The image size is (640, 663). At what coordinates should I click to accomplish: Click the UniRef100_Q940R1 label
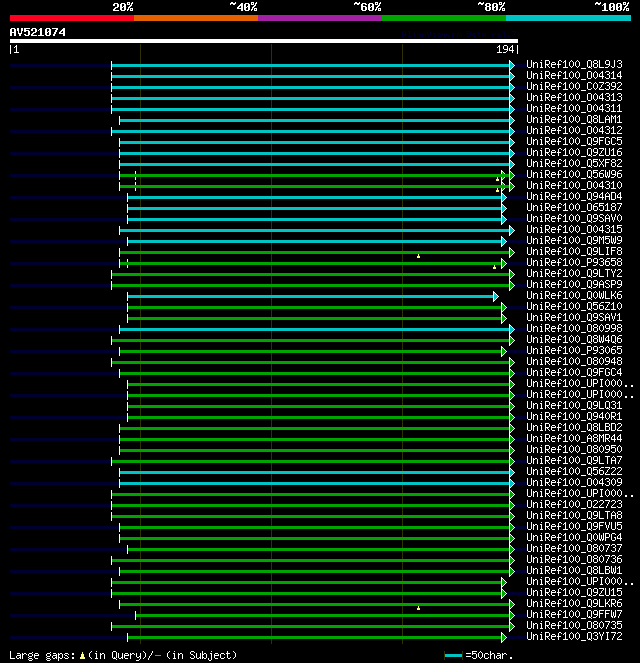point(574,416)
